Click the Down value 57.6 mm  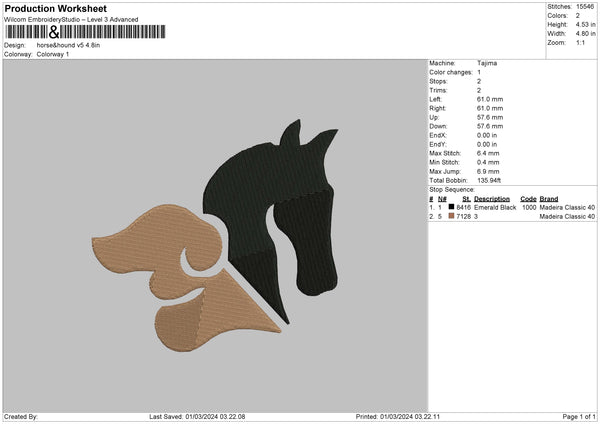pyautogui.click(x=490, y=126)
